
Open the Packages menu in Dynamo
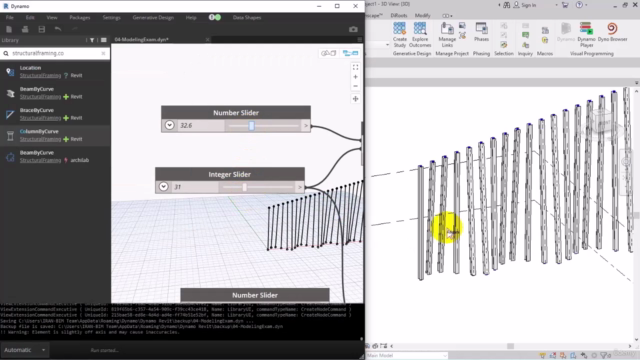click(80, 18)
